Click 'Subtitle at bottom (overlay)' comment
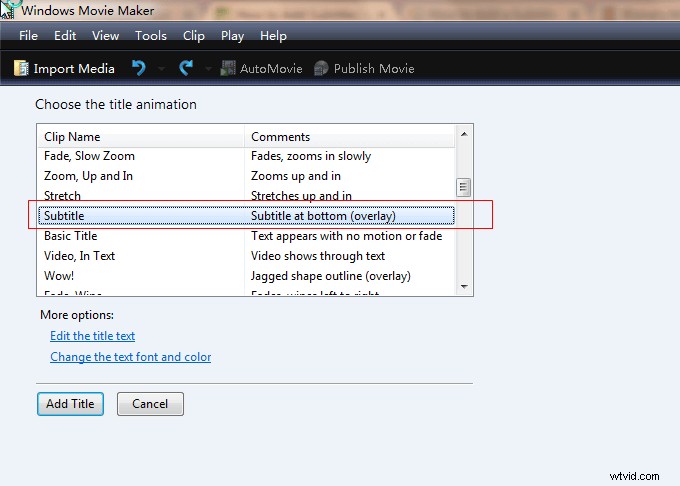Viewport: 680px width, 486px height. [324, 216]
